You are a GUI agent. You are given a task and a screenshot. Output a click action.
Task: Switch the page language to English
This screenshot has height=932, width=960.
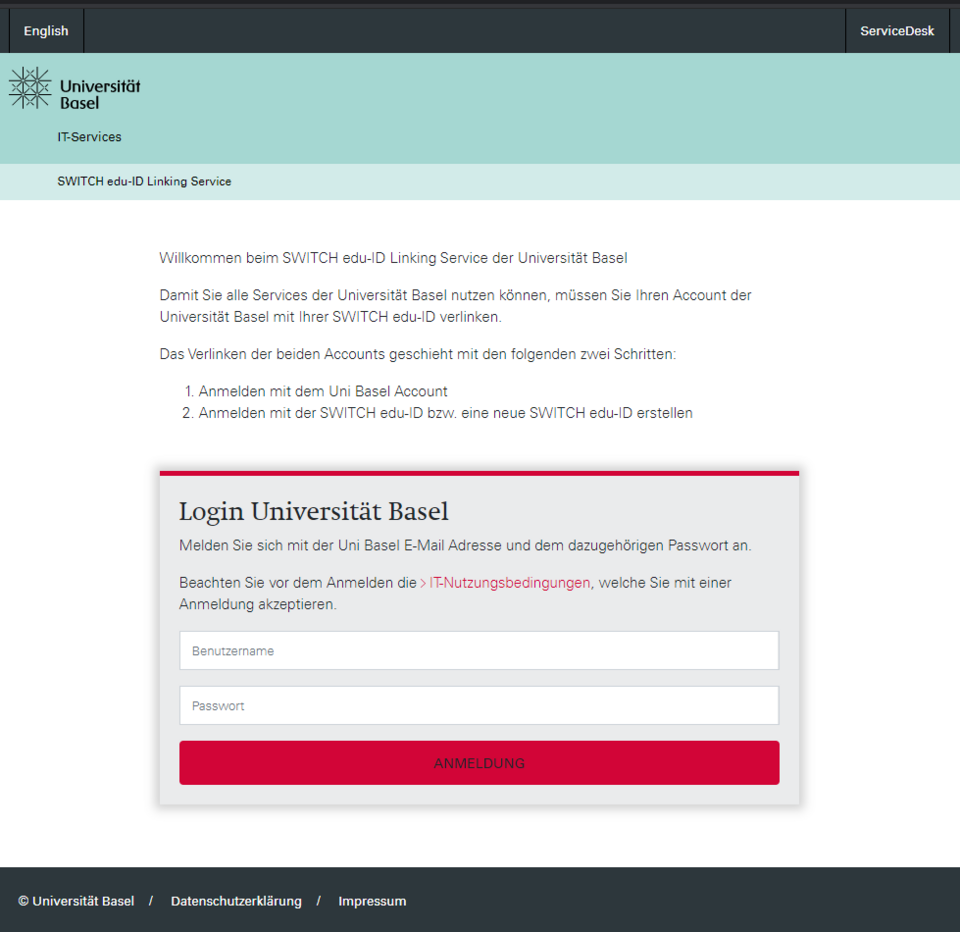coord(46,31)
